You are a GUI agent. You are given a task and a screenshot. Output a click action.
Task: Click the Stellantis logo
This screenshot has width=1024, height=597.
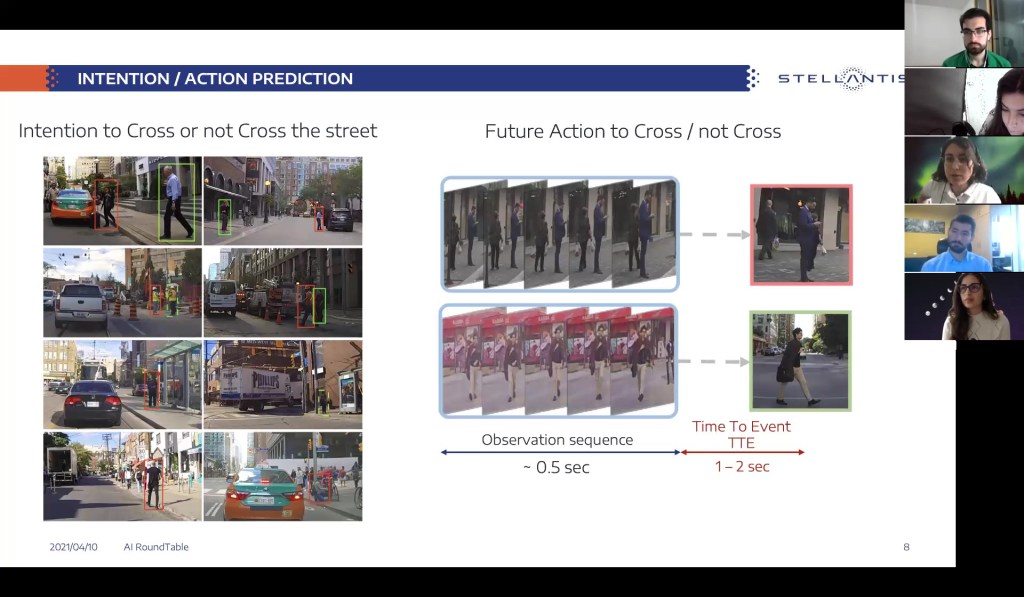pyautogui.click(x=838, y=79)
